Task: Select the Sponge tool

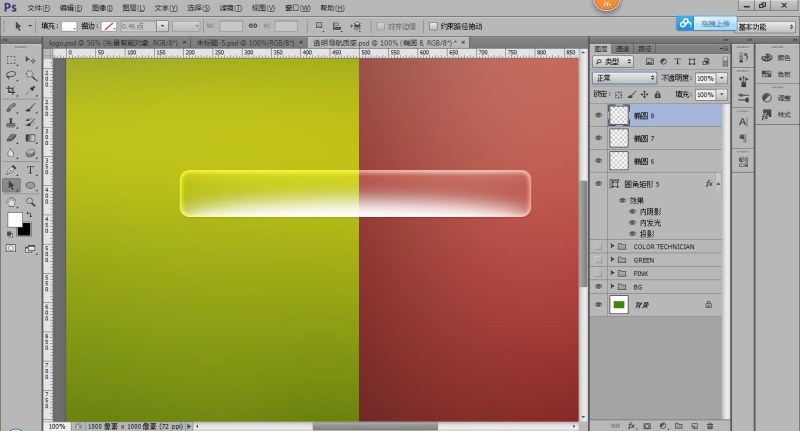Action: click(30, 154)
